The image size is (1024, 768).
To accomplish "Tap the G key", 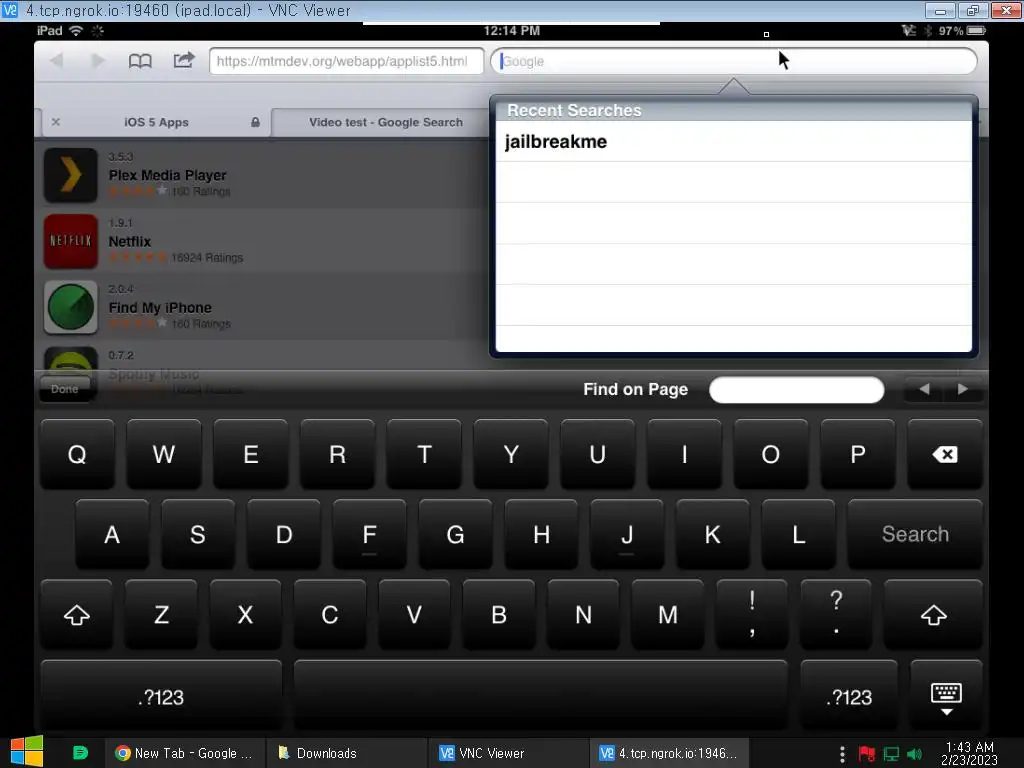I will coord(456,535).
